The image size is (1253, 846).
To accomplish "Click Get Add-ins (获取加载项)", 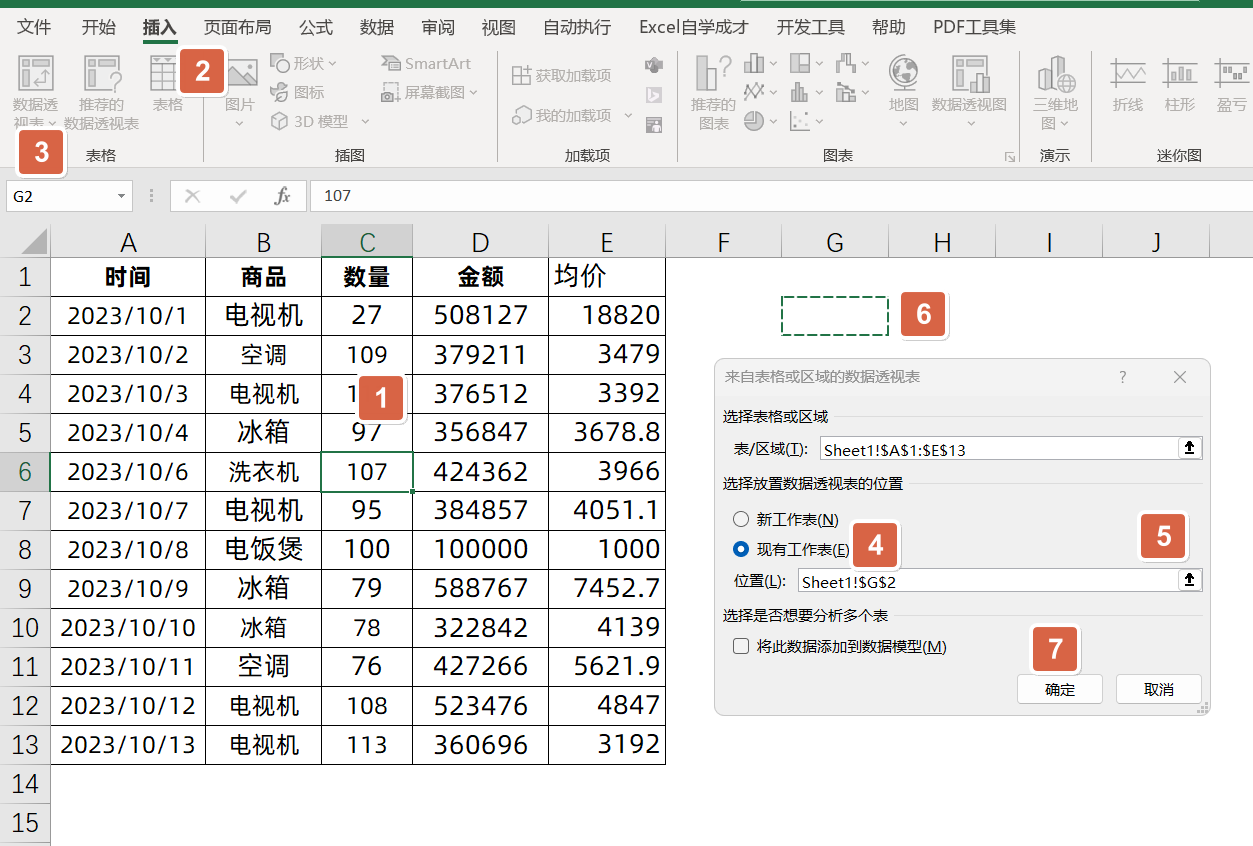I will 562,75.
